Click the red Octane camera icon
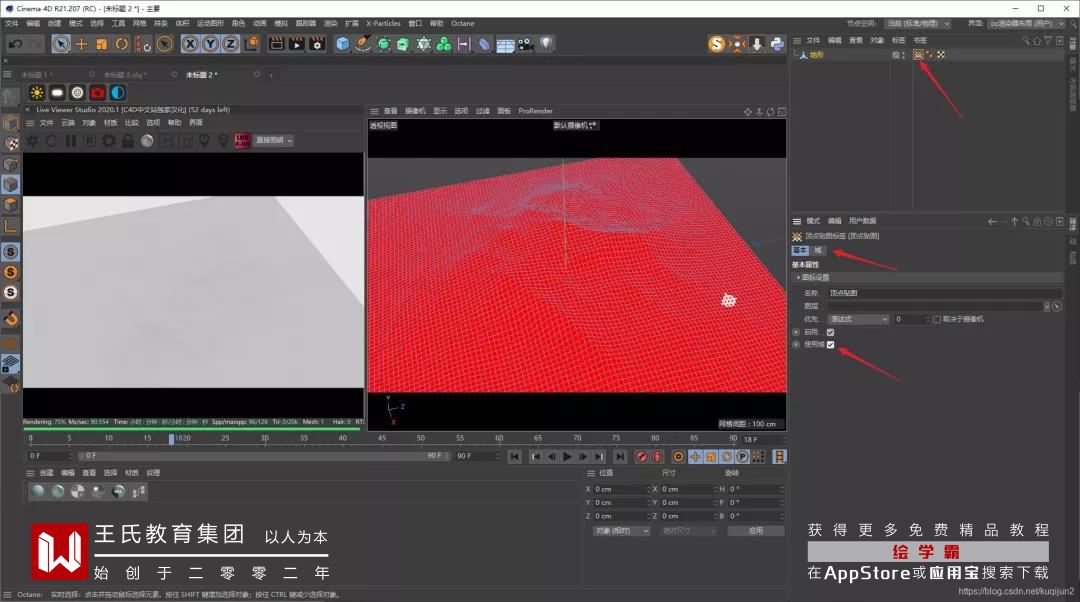1080x602 pixels. pyautogui.click(x=98, y=92)
